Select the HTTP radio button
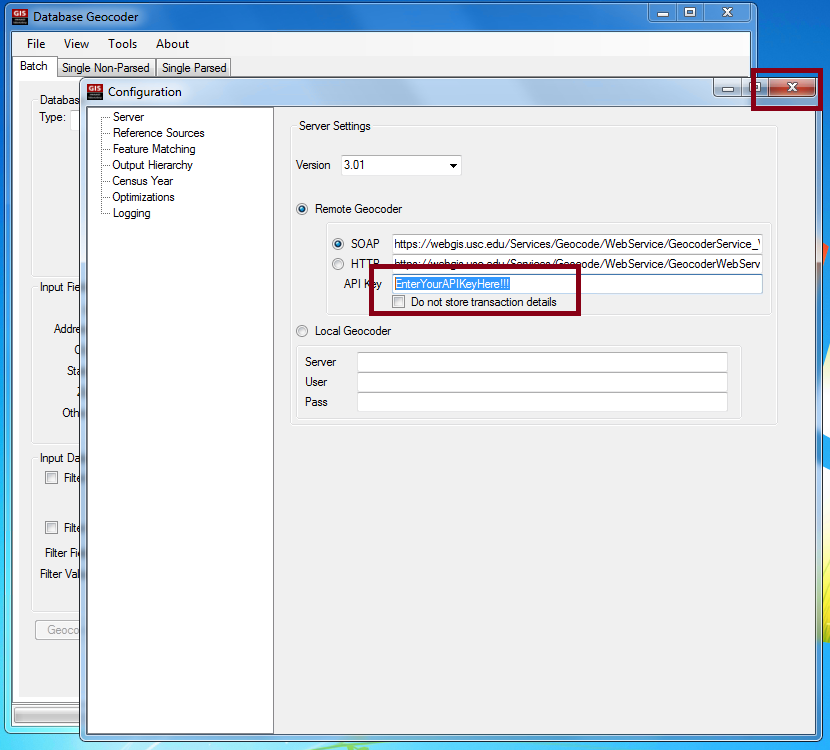The image size is (830, 750). pyautogui.click(x=338, y=264)
